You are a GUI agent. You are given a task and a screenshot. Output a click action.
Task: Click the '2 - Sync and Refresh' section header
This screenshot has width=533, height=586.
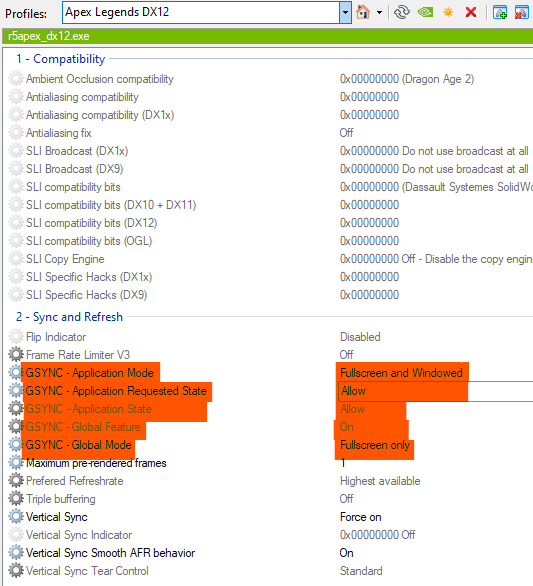pos(69,317)
